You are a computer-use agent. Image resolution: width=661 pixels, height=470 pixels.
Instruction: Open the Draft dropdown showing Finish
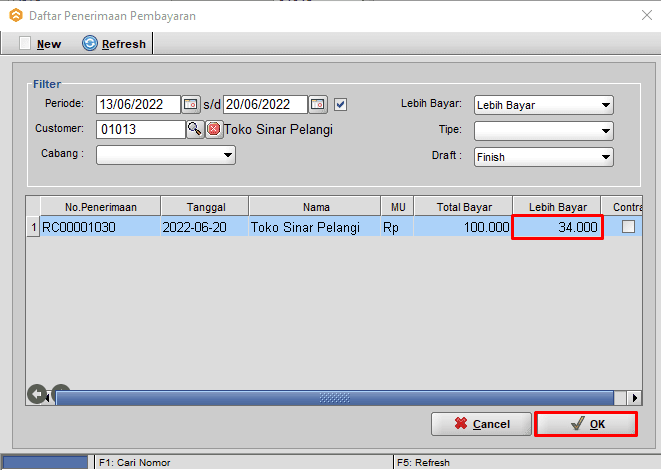[543, 157]
